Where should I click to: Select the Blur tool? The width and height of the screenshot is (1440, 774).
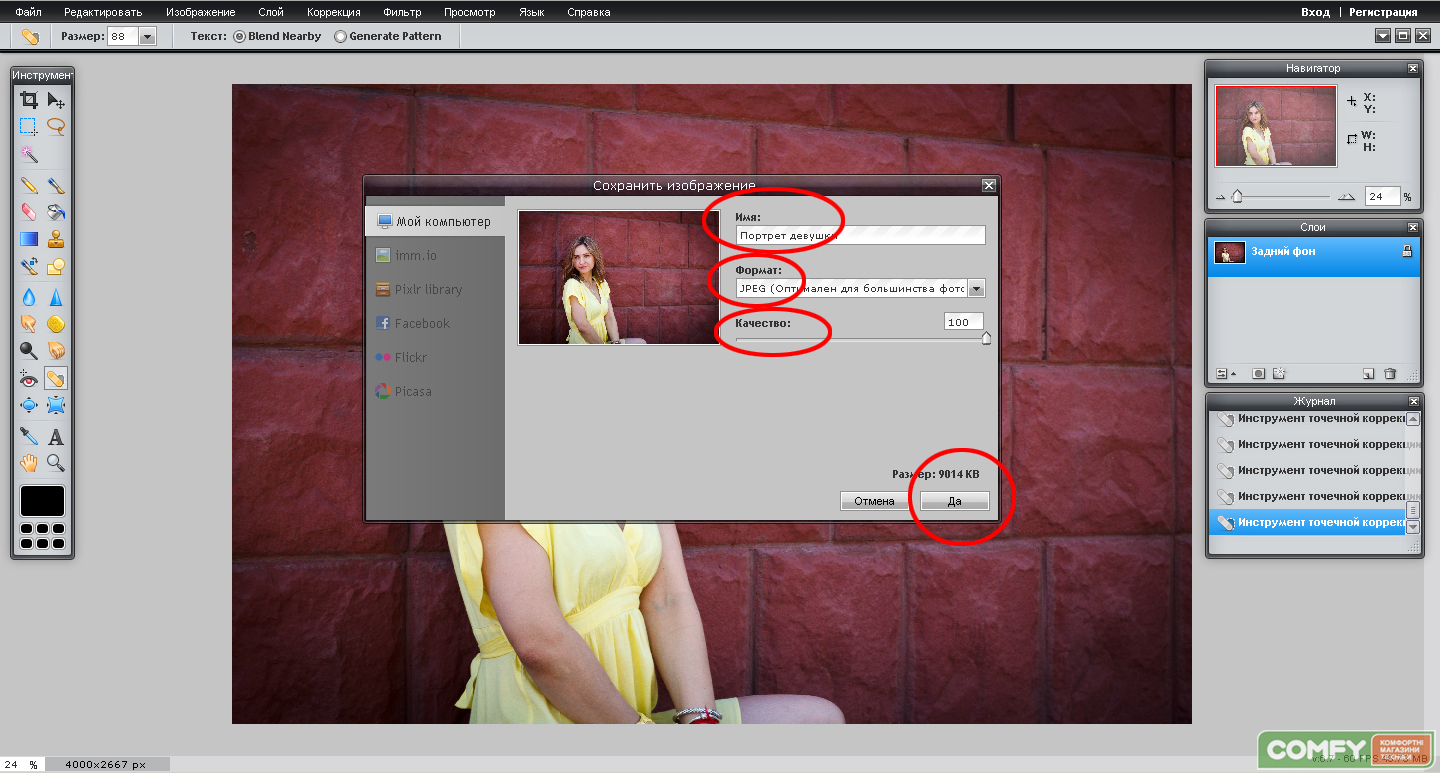29,297
